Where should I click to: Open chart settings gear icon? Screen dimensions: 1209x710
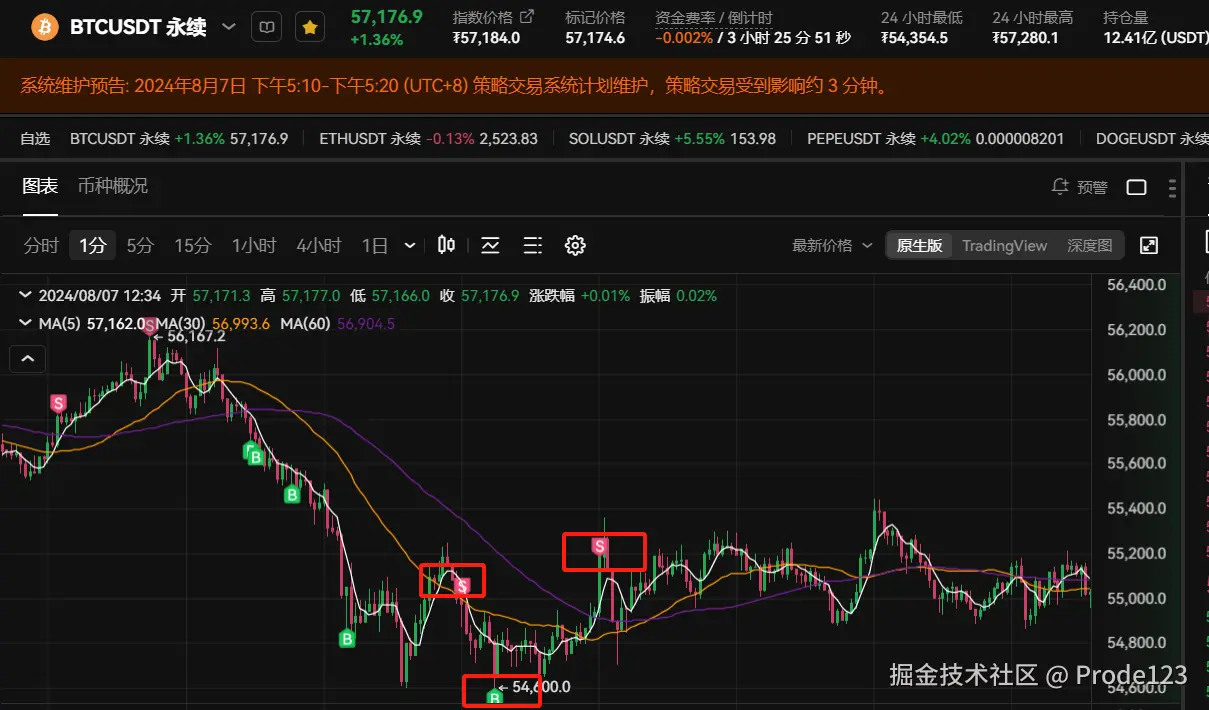pyautogui.click(x=575, y=245)
